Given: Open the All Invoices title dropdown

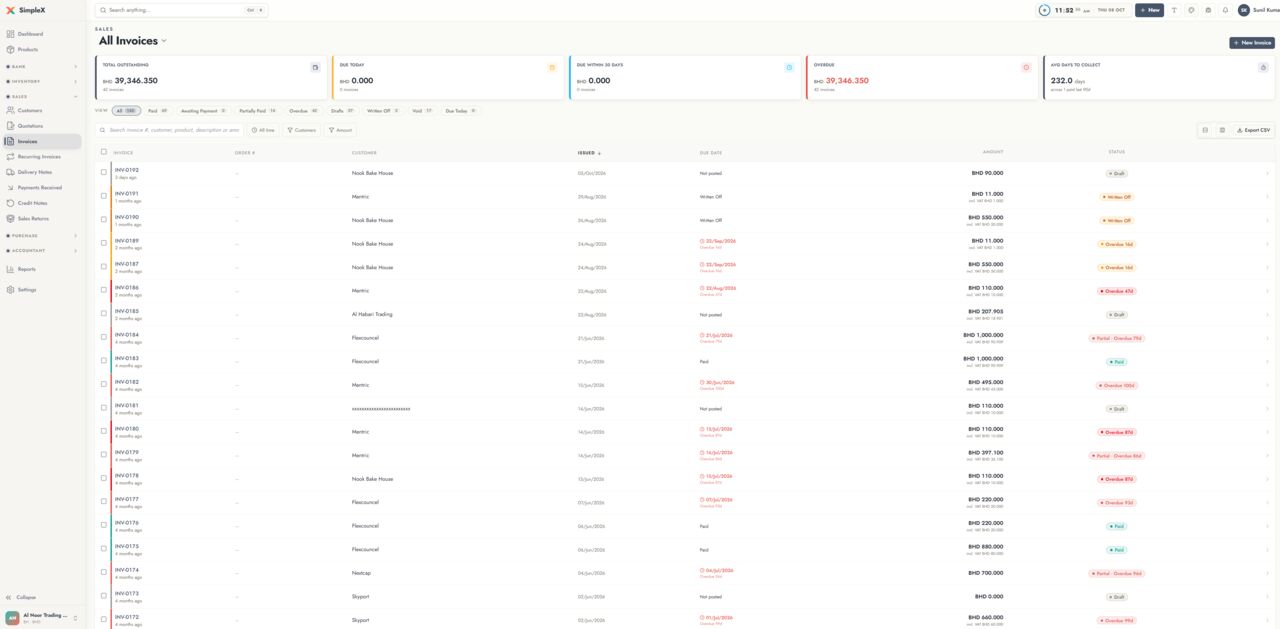Looking at the screenshot, I should click(x=133, y=41).
